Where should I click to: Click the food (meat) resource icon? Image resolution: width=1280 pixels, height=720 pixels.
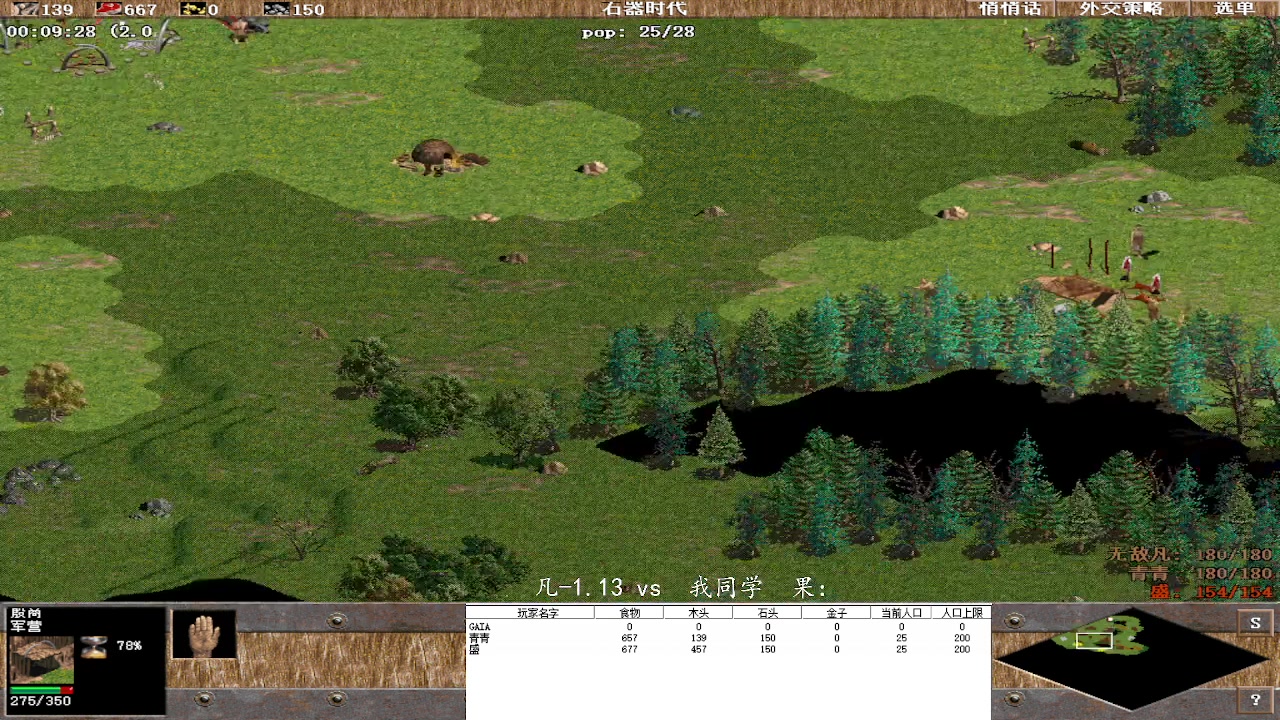(x=108, y=9)
